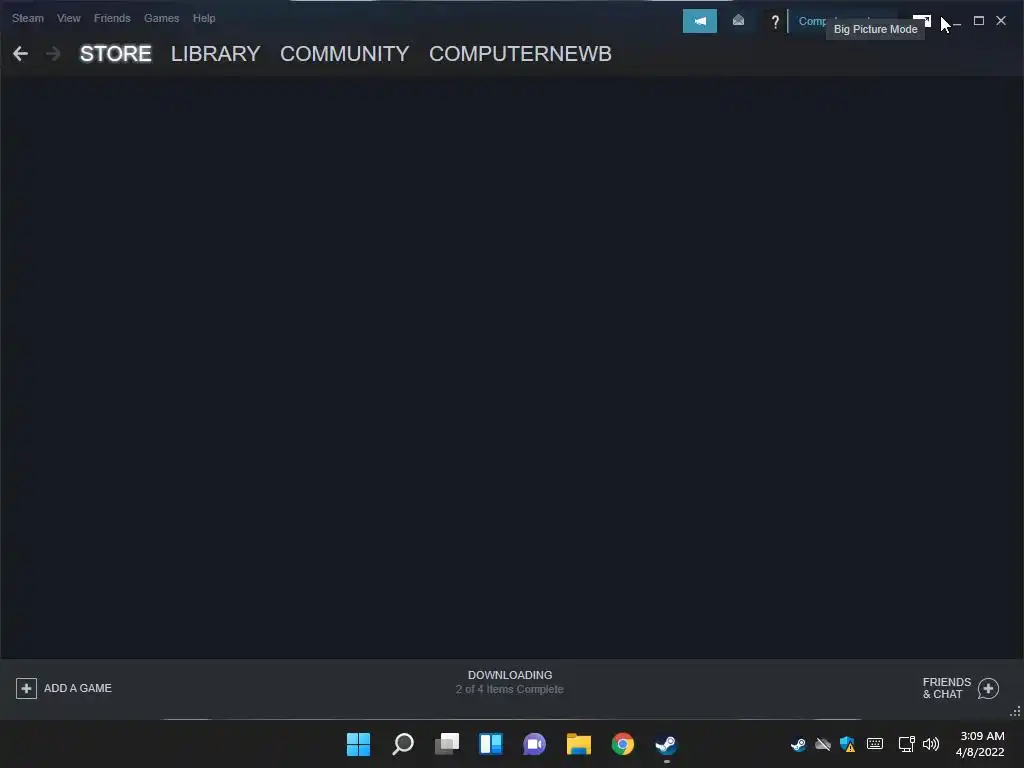The height and width of the screenshot is (768, 1024).
Task: Open the View menu
Action: [69, 18]
